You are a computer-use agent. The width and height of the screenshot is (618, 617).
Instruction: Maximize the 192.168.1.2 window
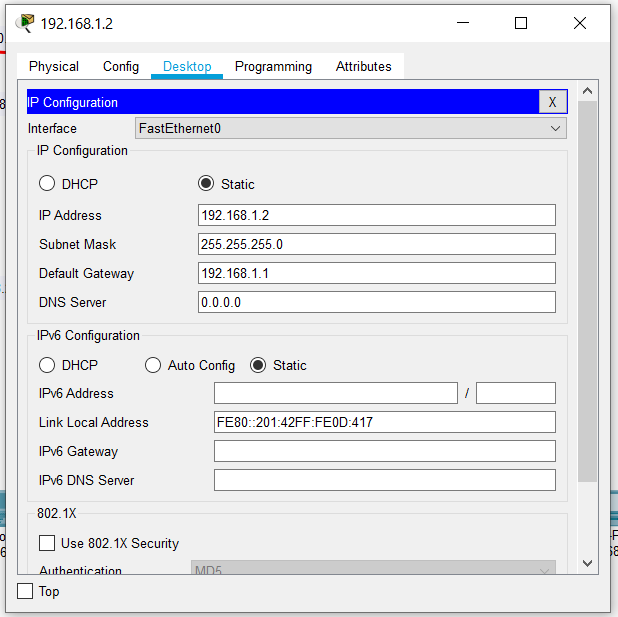521,23
